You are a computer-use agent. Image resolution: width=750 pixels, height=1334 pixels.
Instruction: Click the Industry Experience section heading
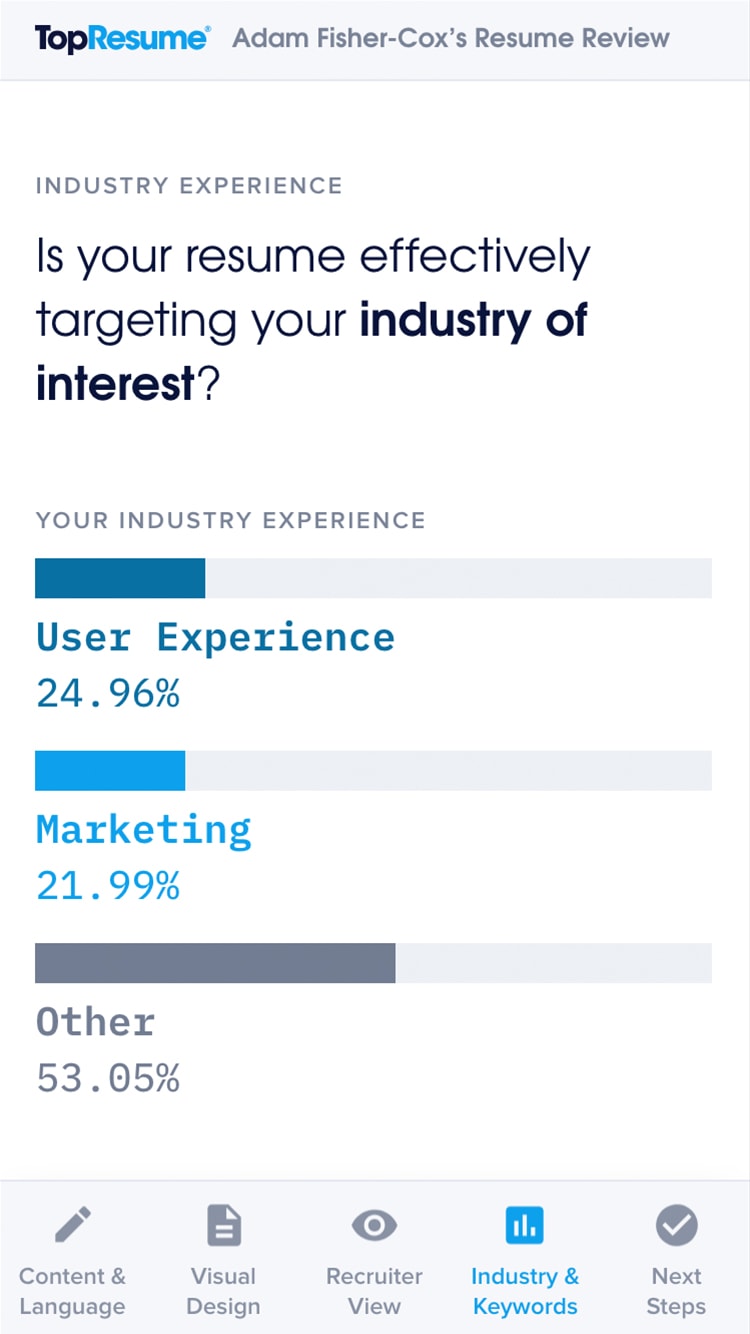pyautogui.click(x=189, y=185)
